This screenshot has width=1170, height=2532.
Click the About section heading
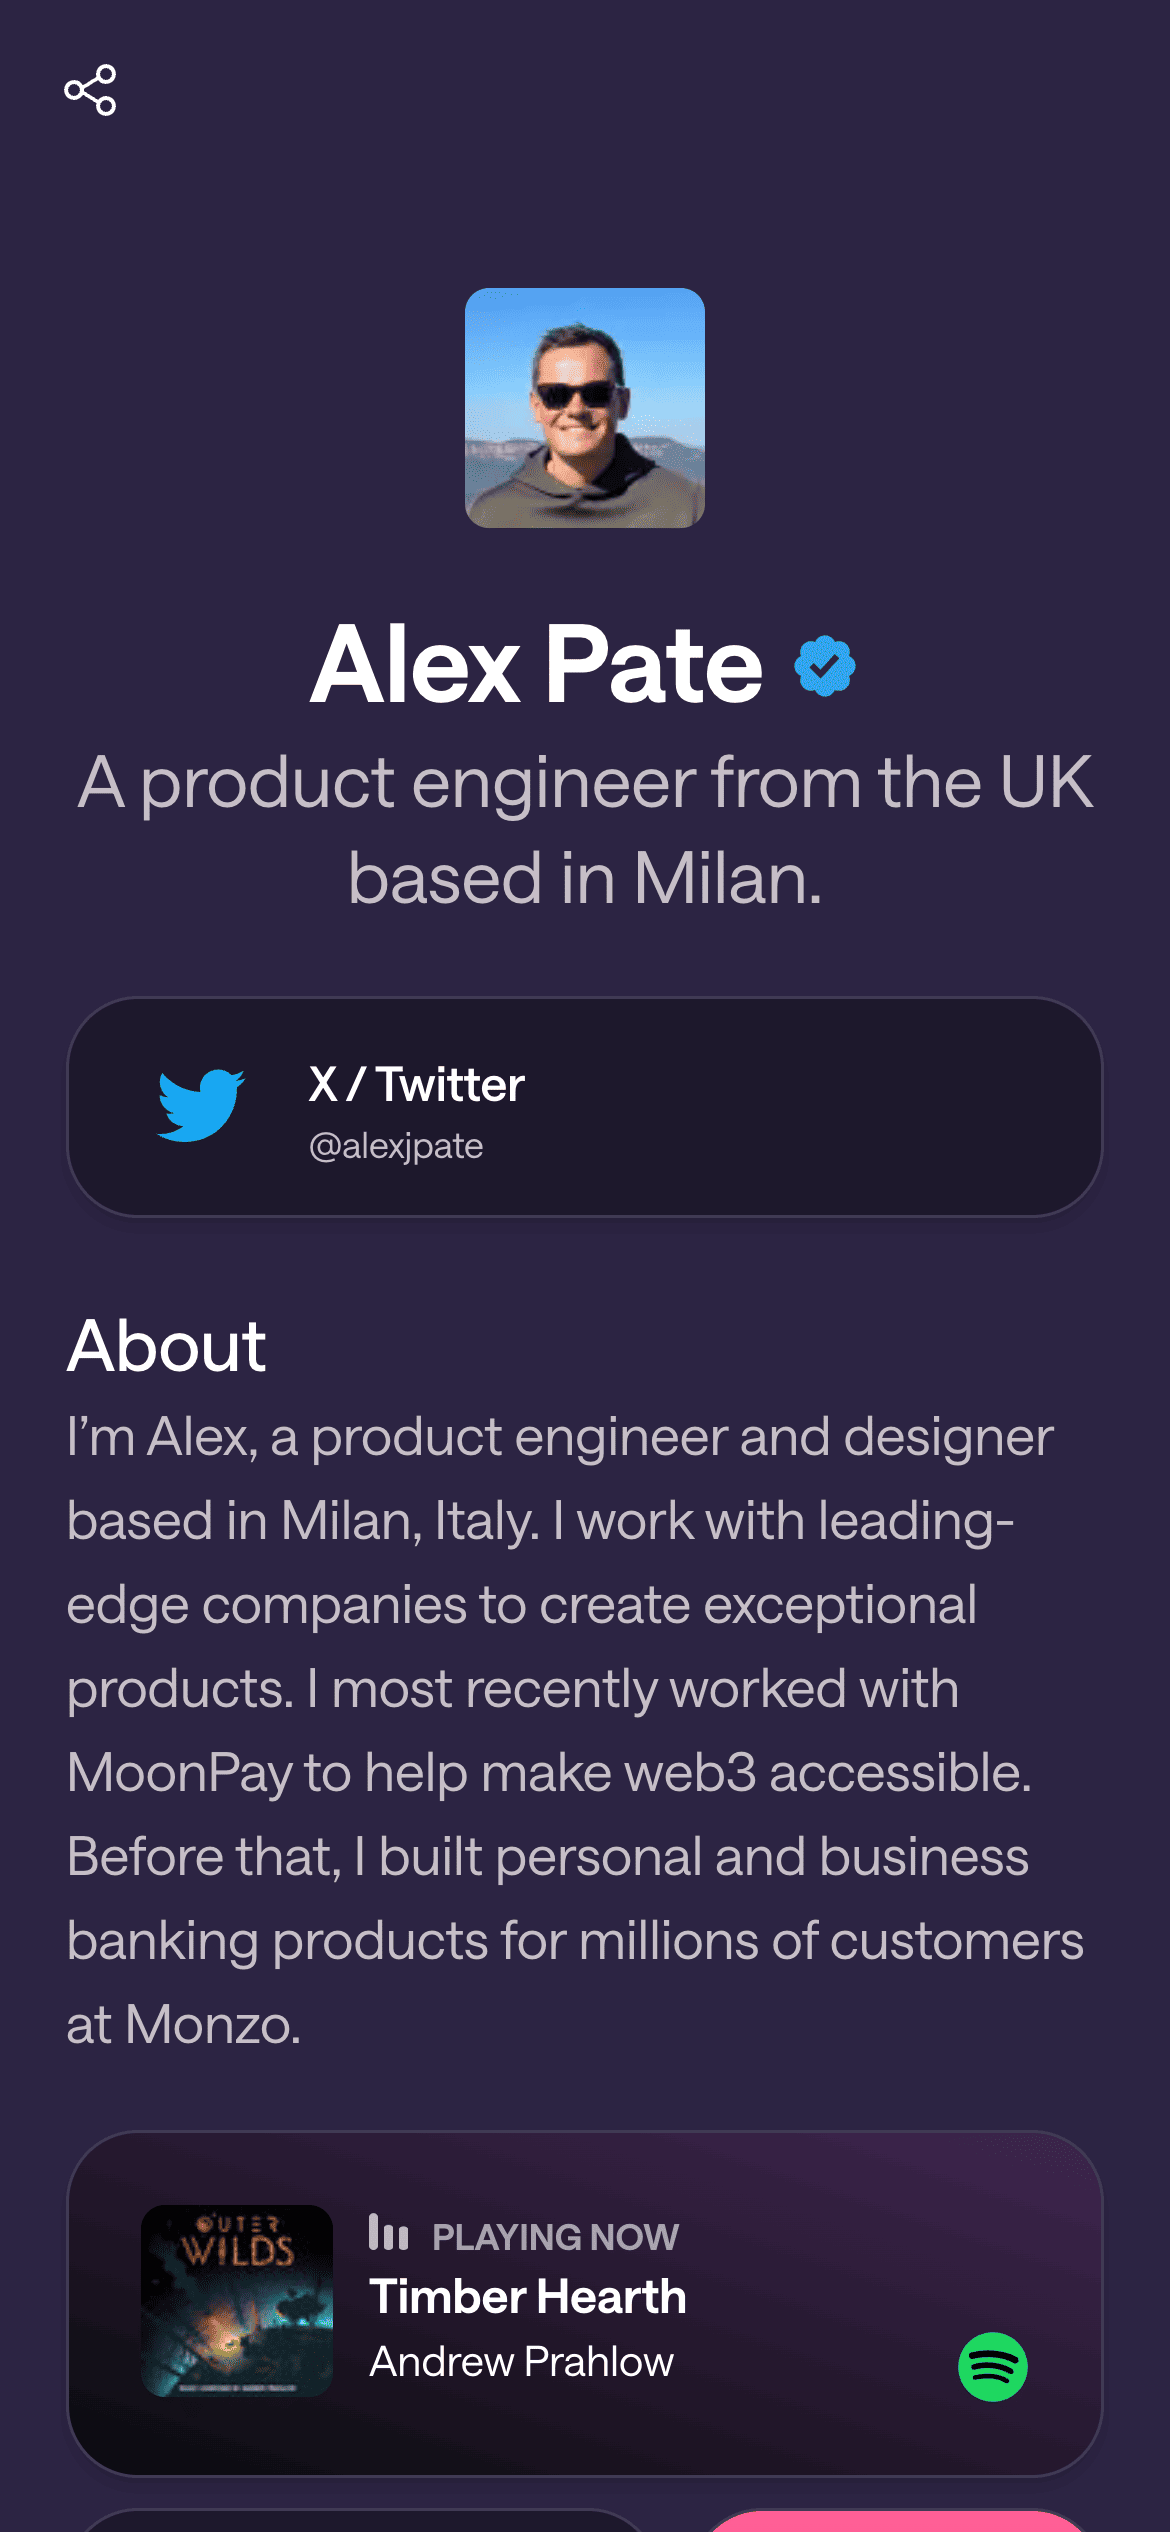(166, 1346)
